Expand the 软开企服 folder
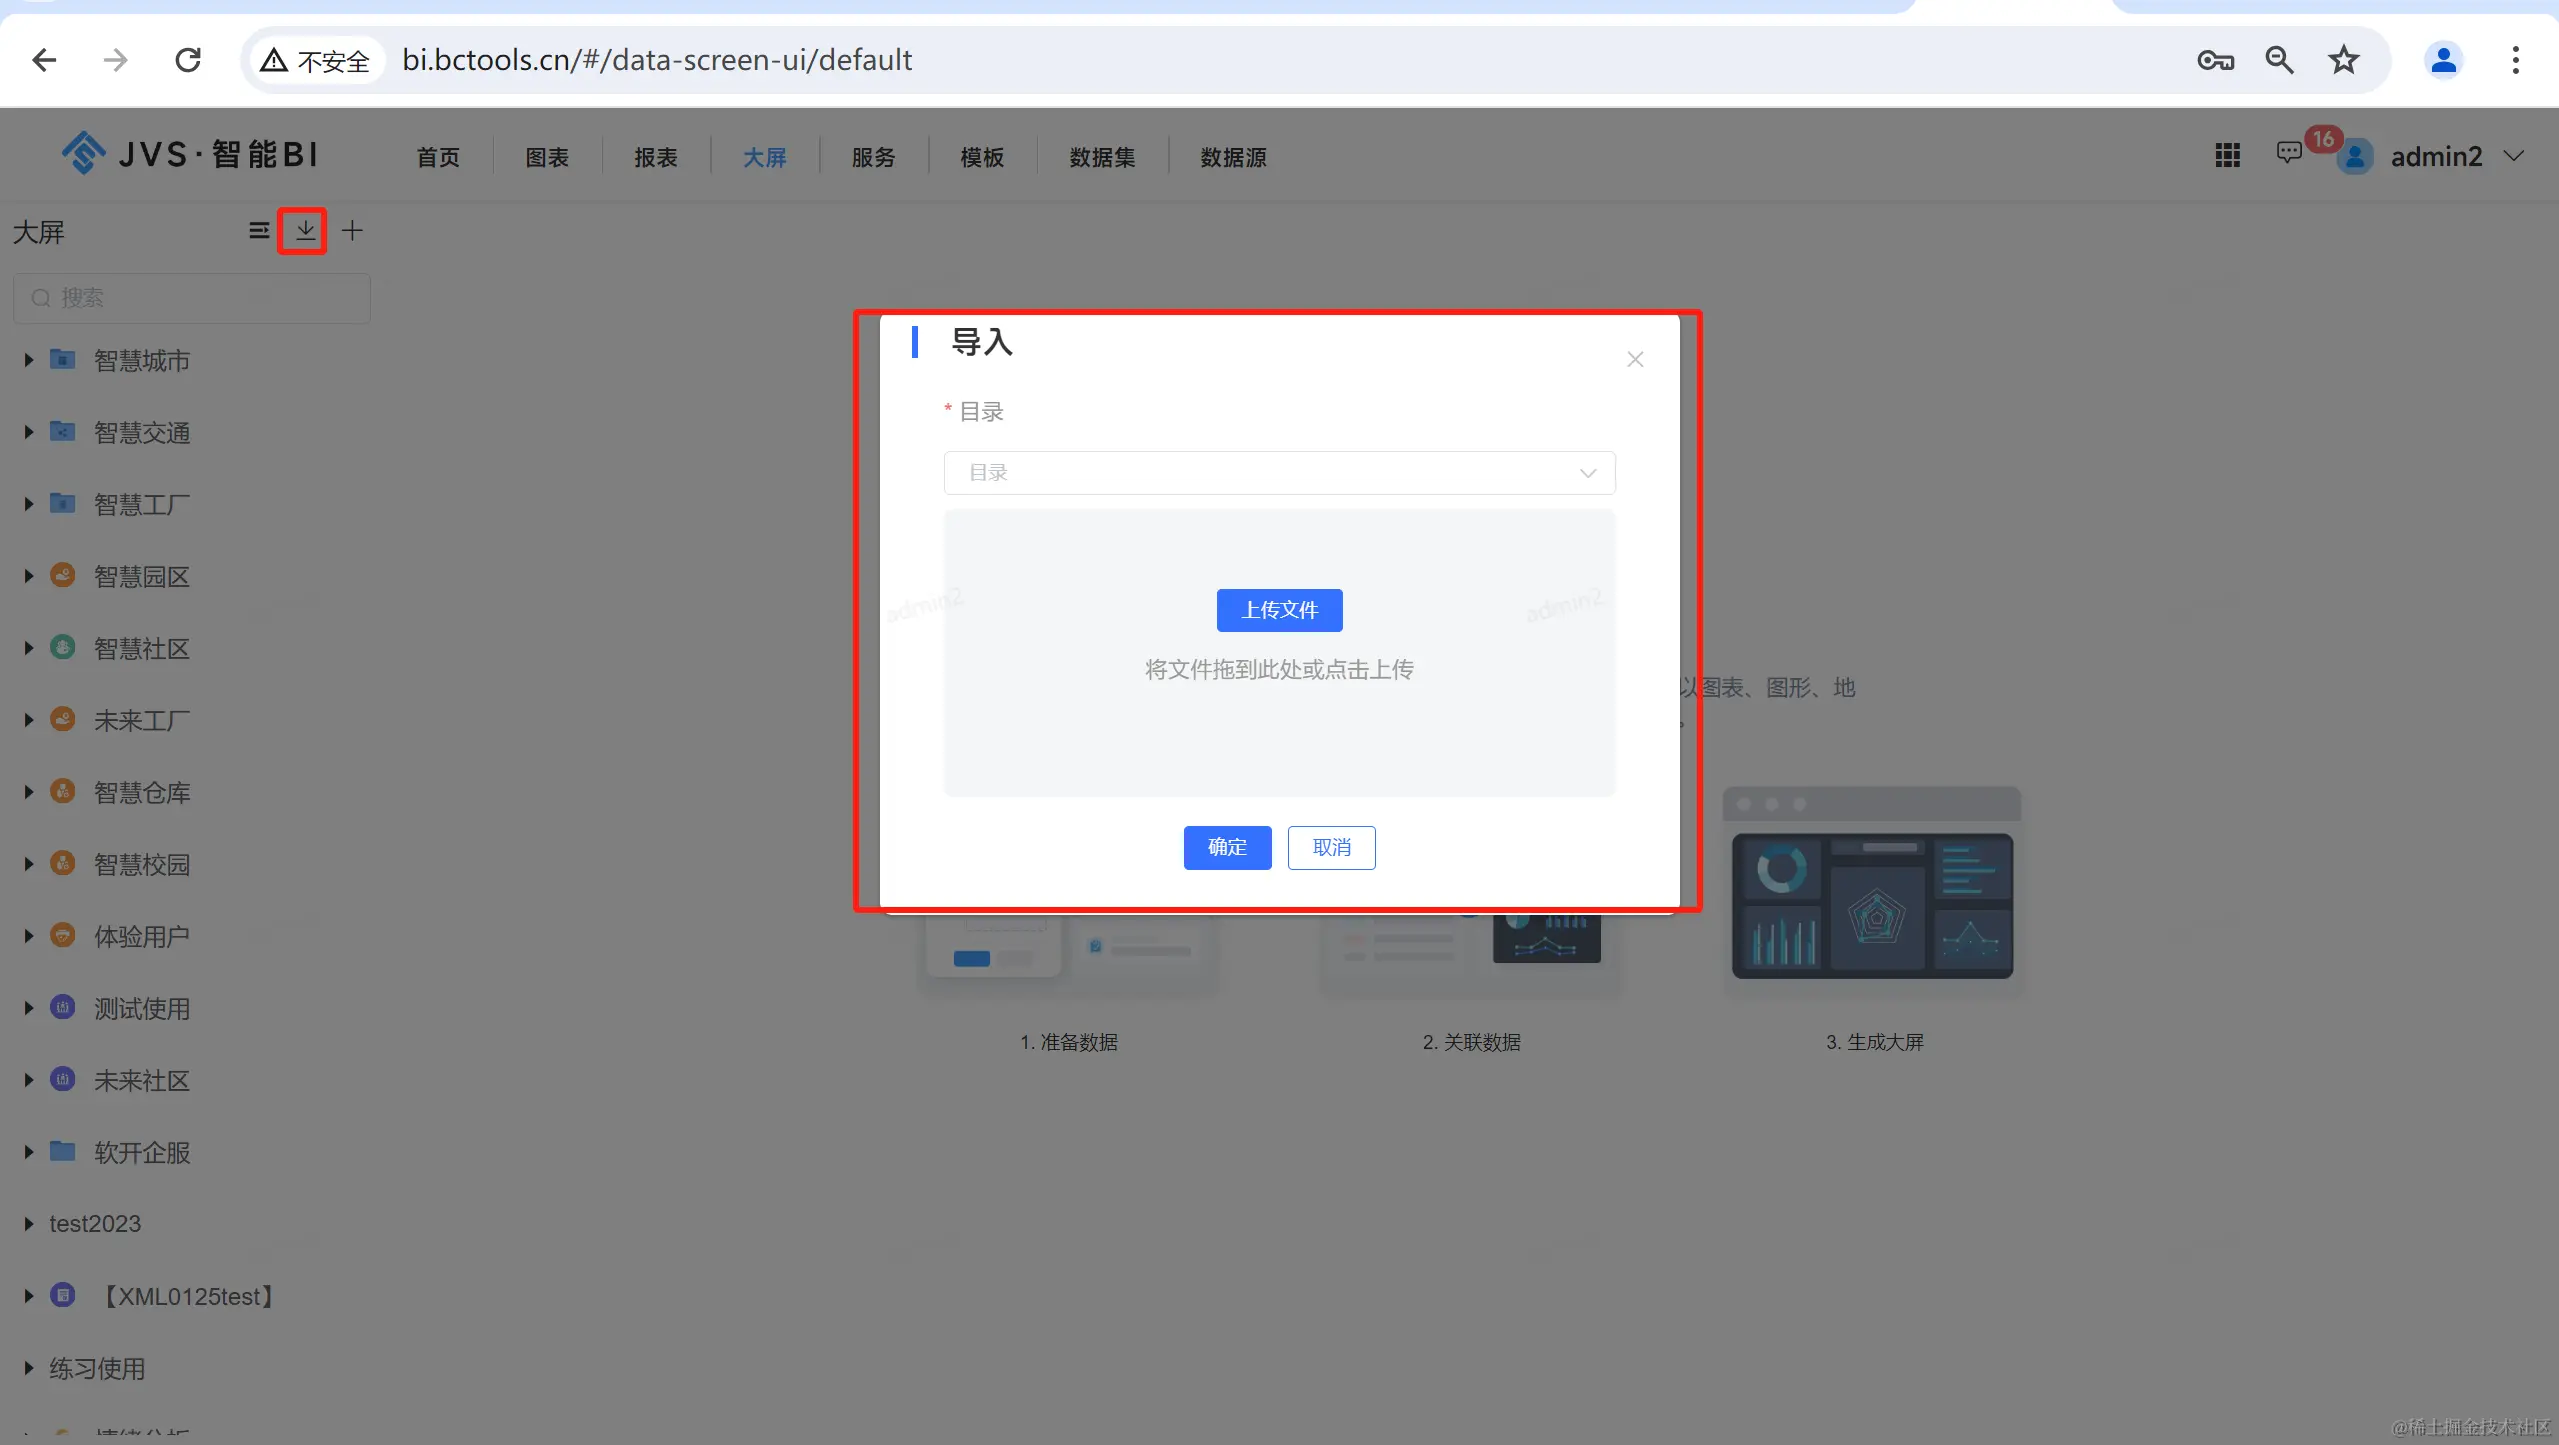Image resolution: width=2559 pixels, height=1445 pixels. [x=29, y=1152]
